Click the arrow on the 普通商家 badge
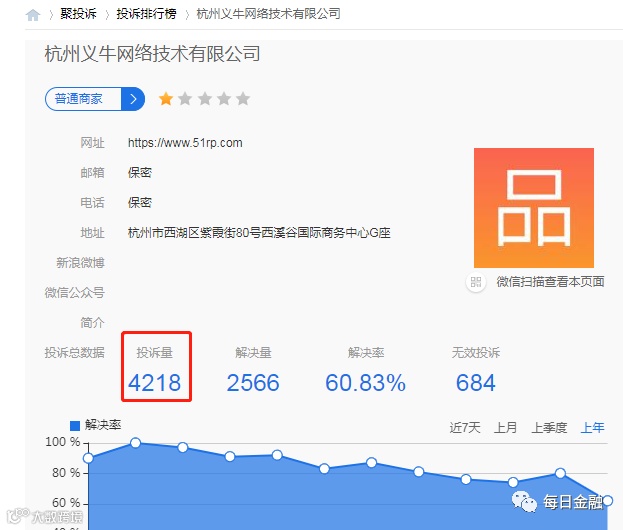Image resolution: width=623 pixels, height=530 pixels. [x=133, y=99]
